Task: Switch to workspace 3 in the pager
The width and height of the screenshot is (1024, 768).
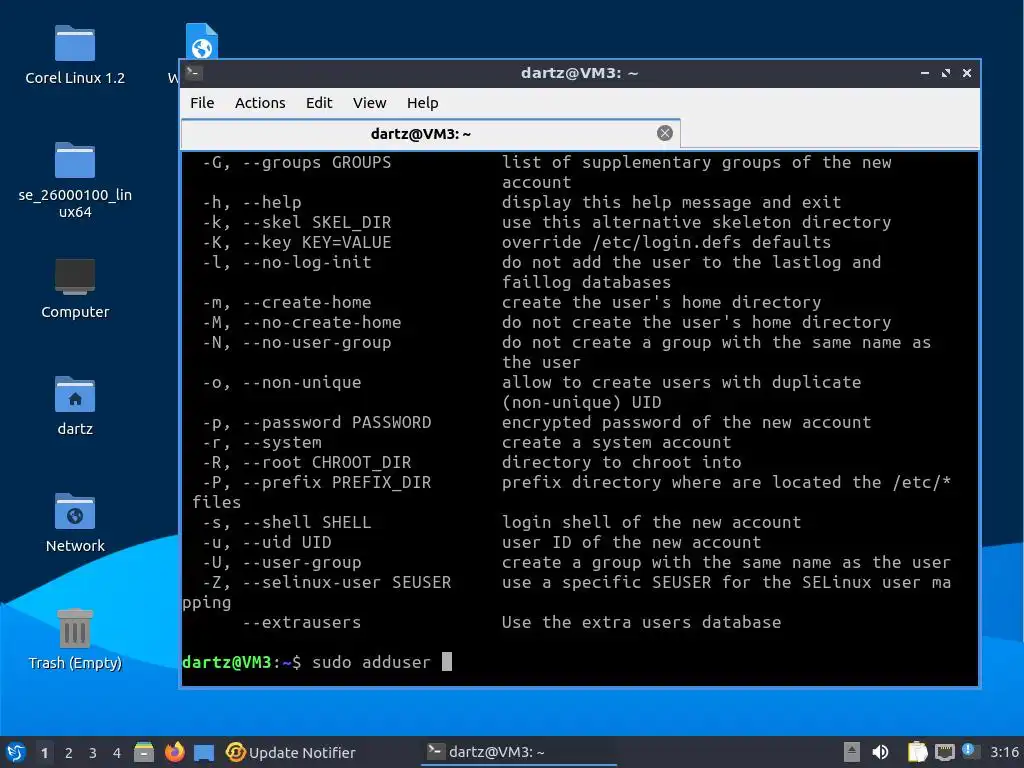Action: (x=93, y=753)
